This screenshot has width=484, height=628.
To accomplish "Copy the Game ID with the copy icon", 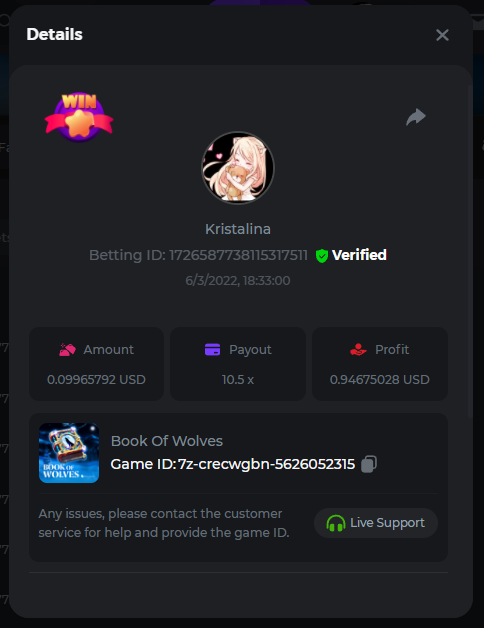I will coord(369,464).
